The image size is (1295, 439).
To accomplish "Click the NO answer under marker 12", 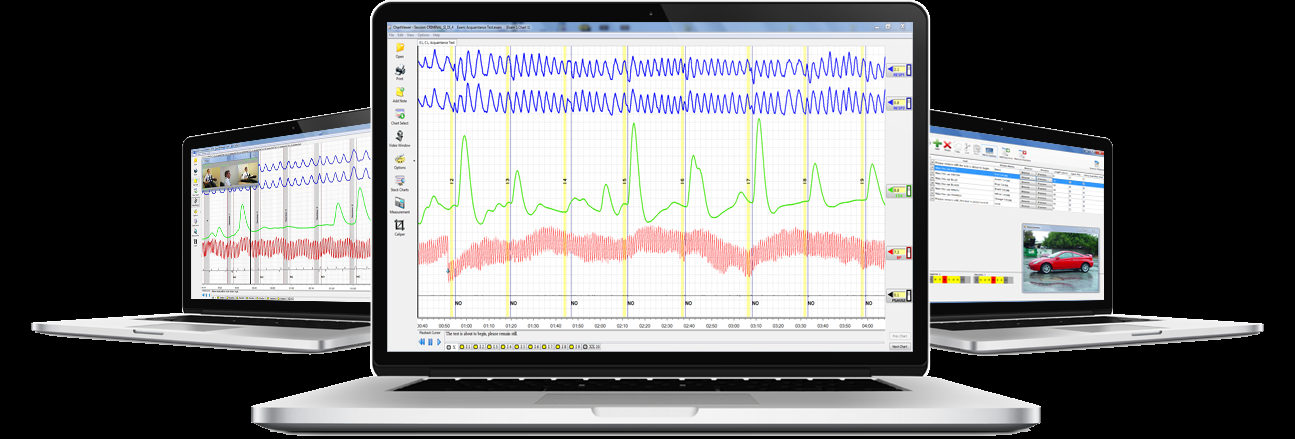I will coord(458,303).
